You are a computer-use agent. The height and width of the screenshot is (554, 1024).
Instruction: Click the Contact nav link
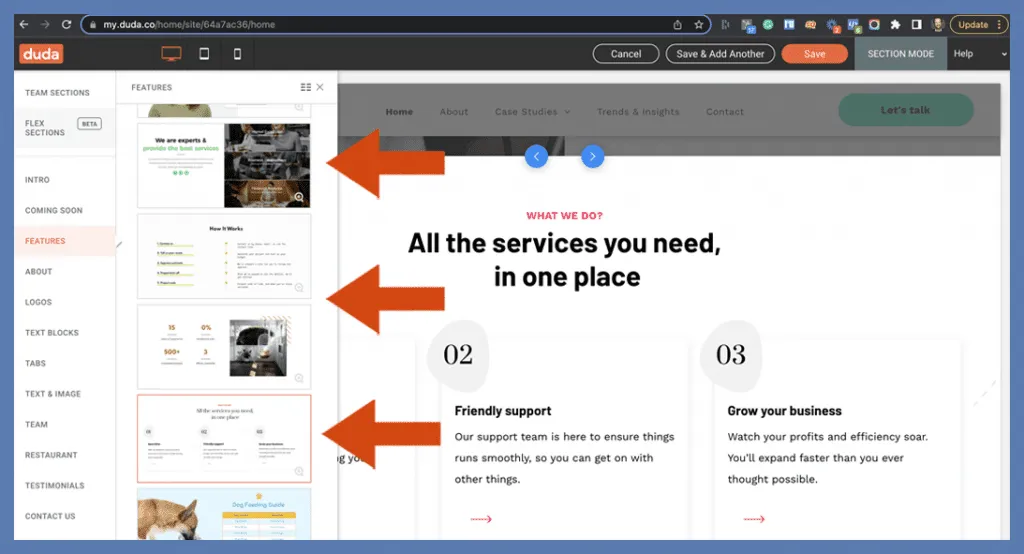(x=725, y=112)
